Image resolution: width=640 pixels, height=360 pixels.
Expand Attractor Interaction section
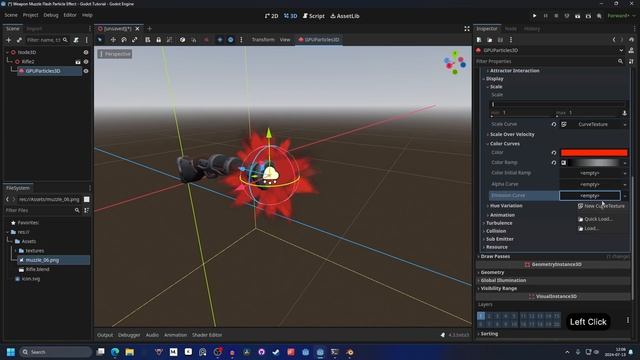514,71
